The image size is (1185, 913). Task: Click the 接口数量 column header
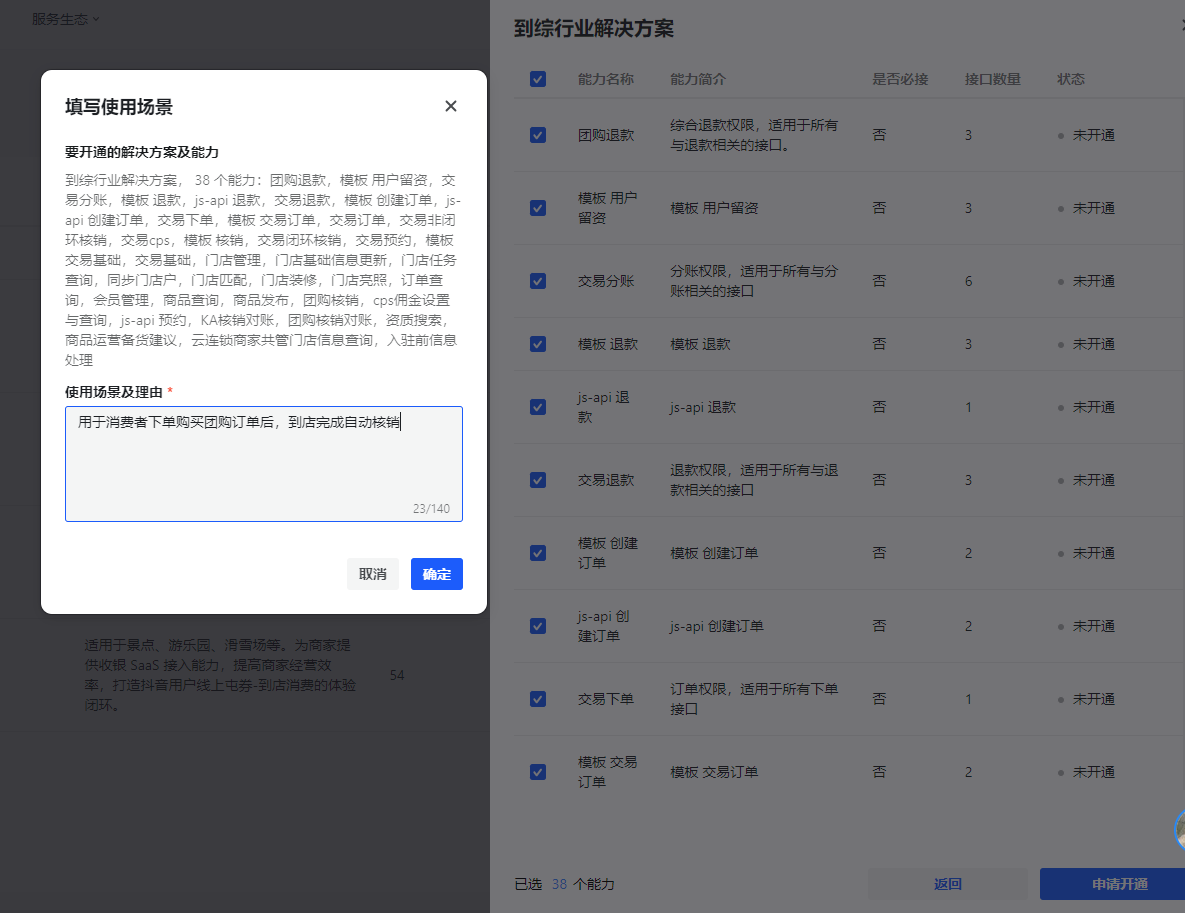coord(993,79)
